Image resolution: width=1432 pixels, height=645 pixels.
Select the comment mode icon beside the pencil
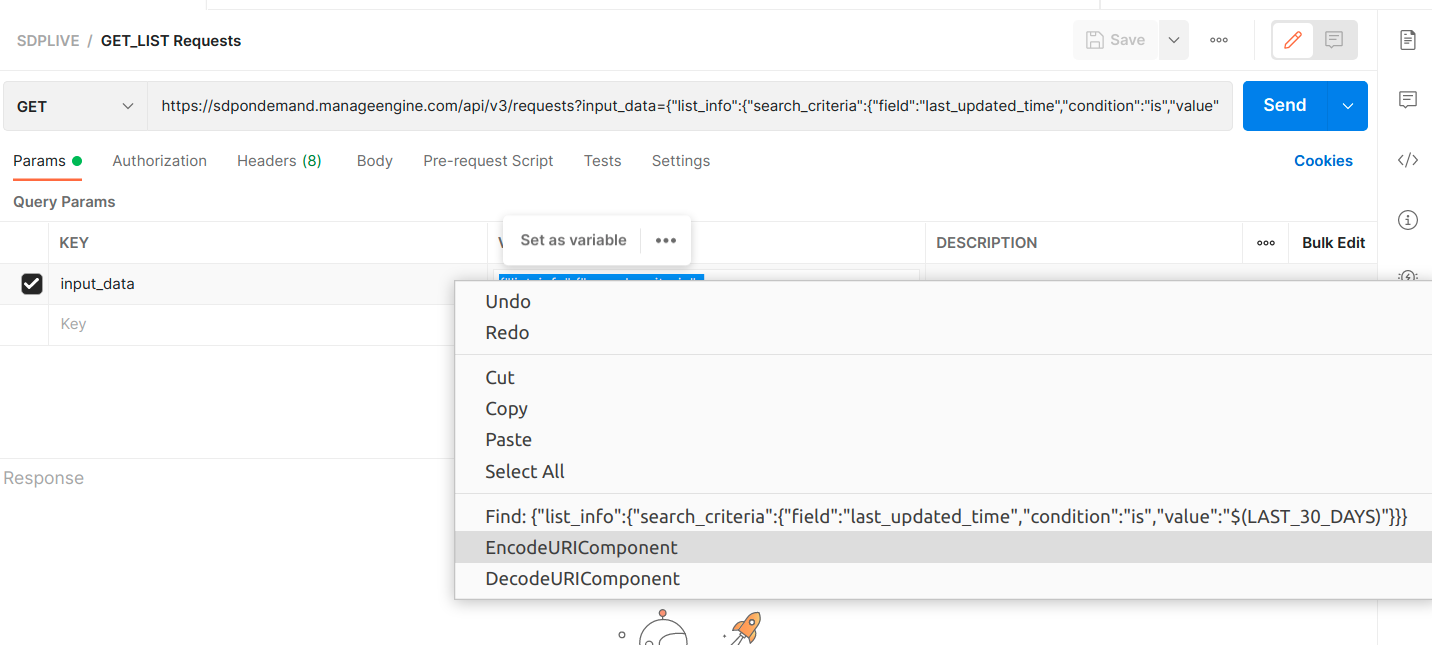[x=1334, y=40]
